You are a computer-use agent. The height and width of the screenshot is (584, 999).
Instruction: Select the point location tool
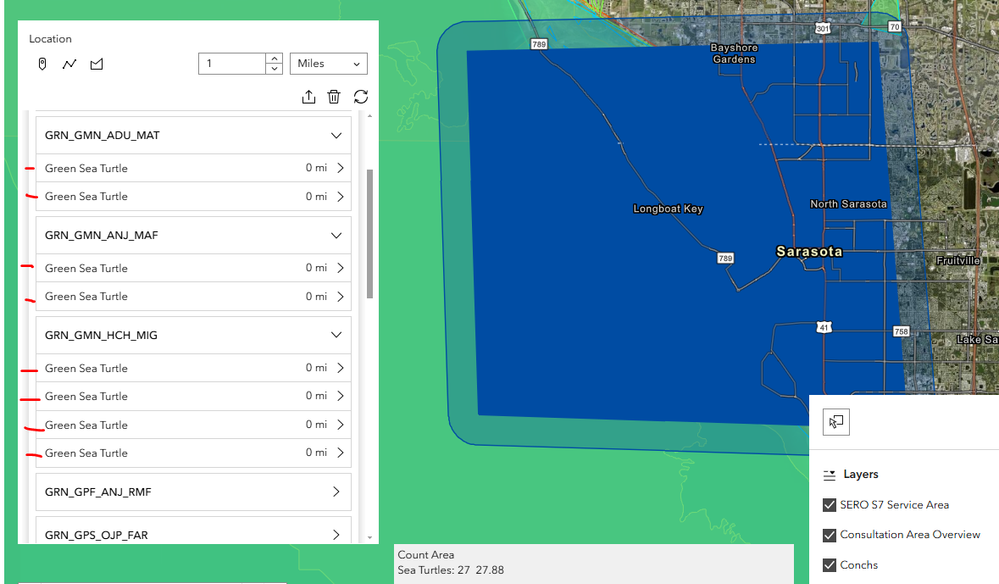[40, 63]
